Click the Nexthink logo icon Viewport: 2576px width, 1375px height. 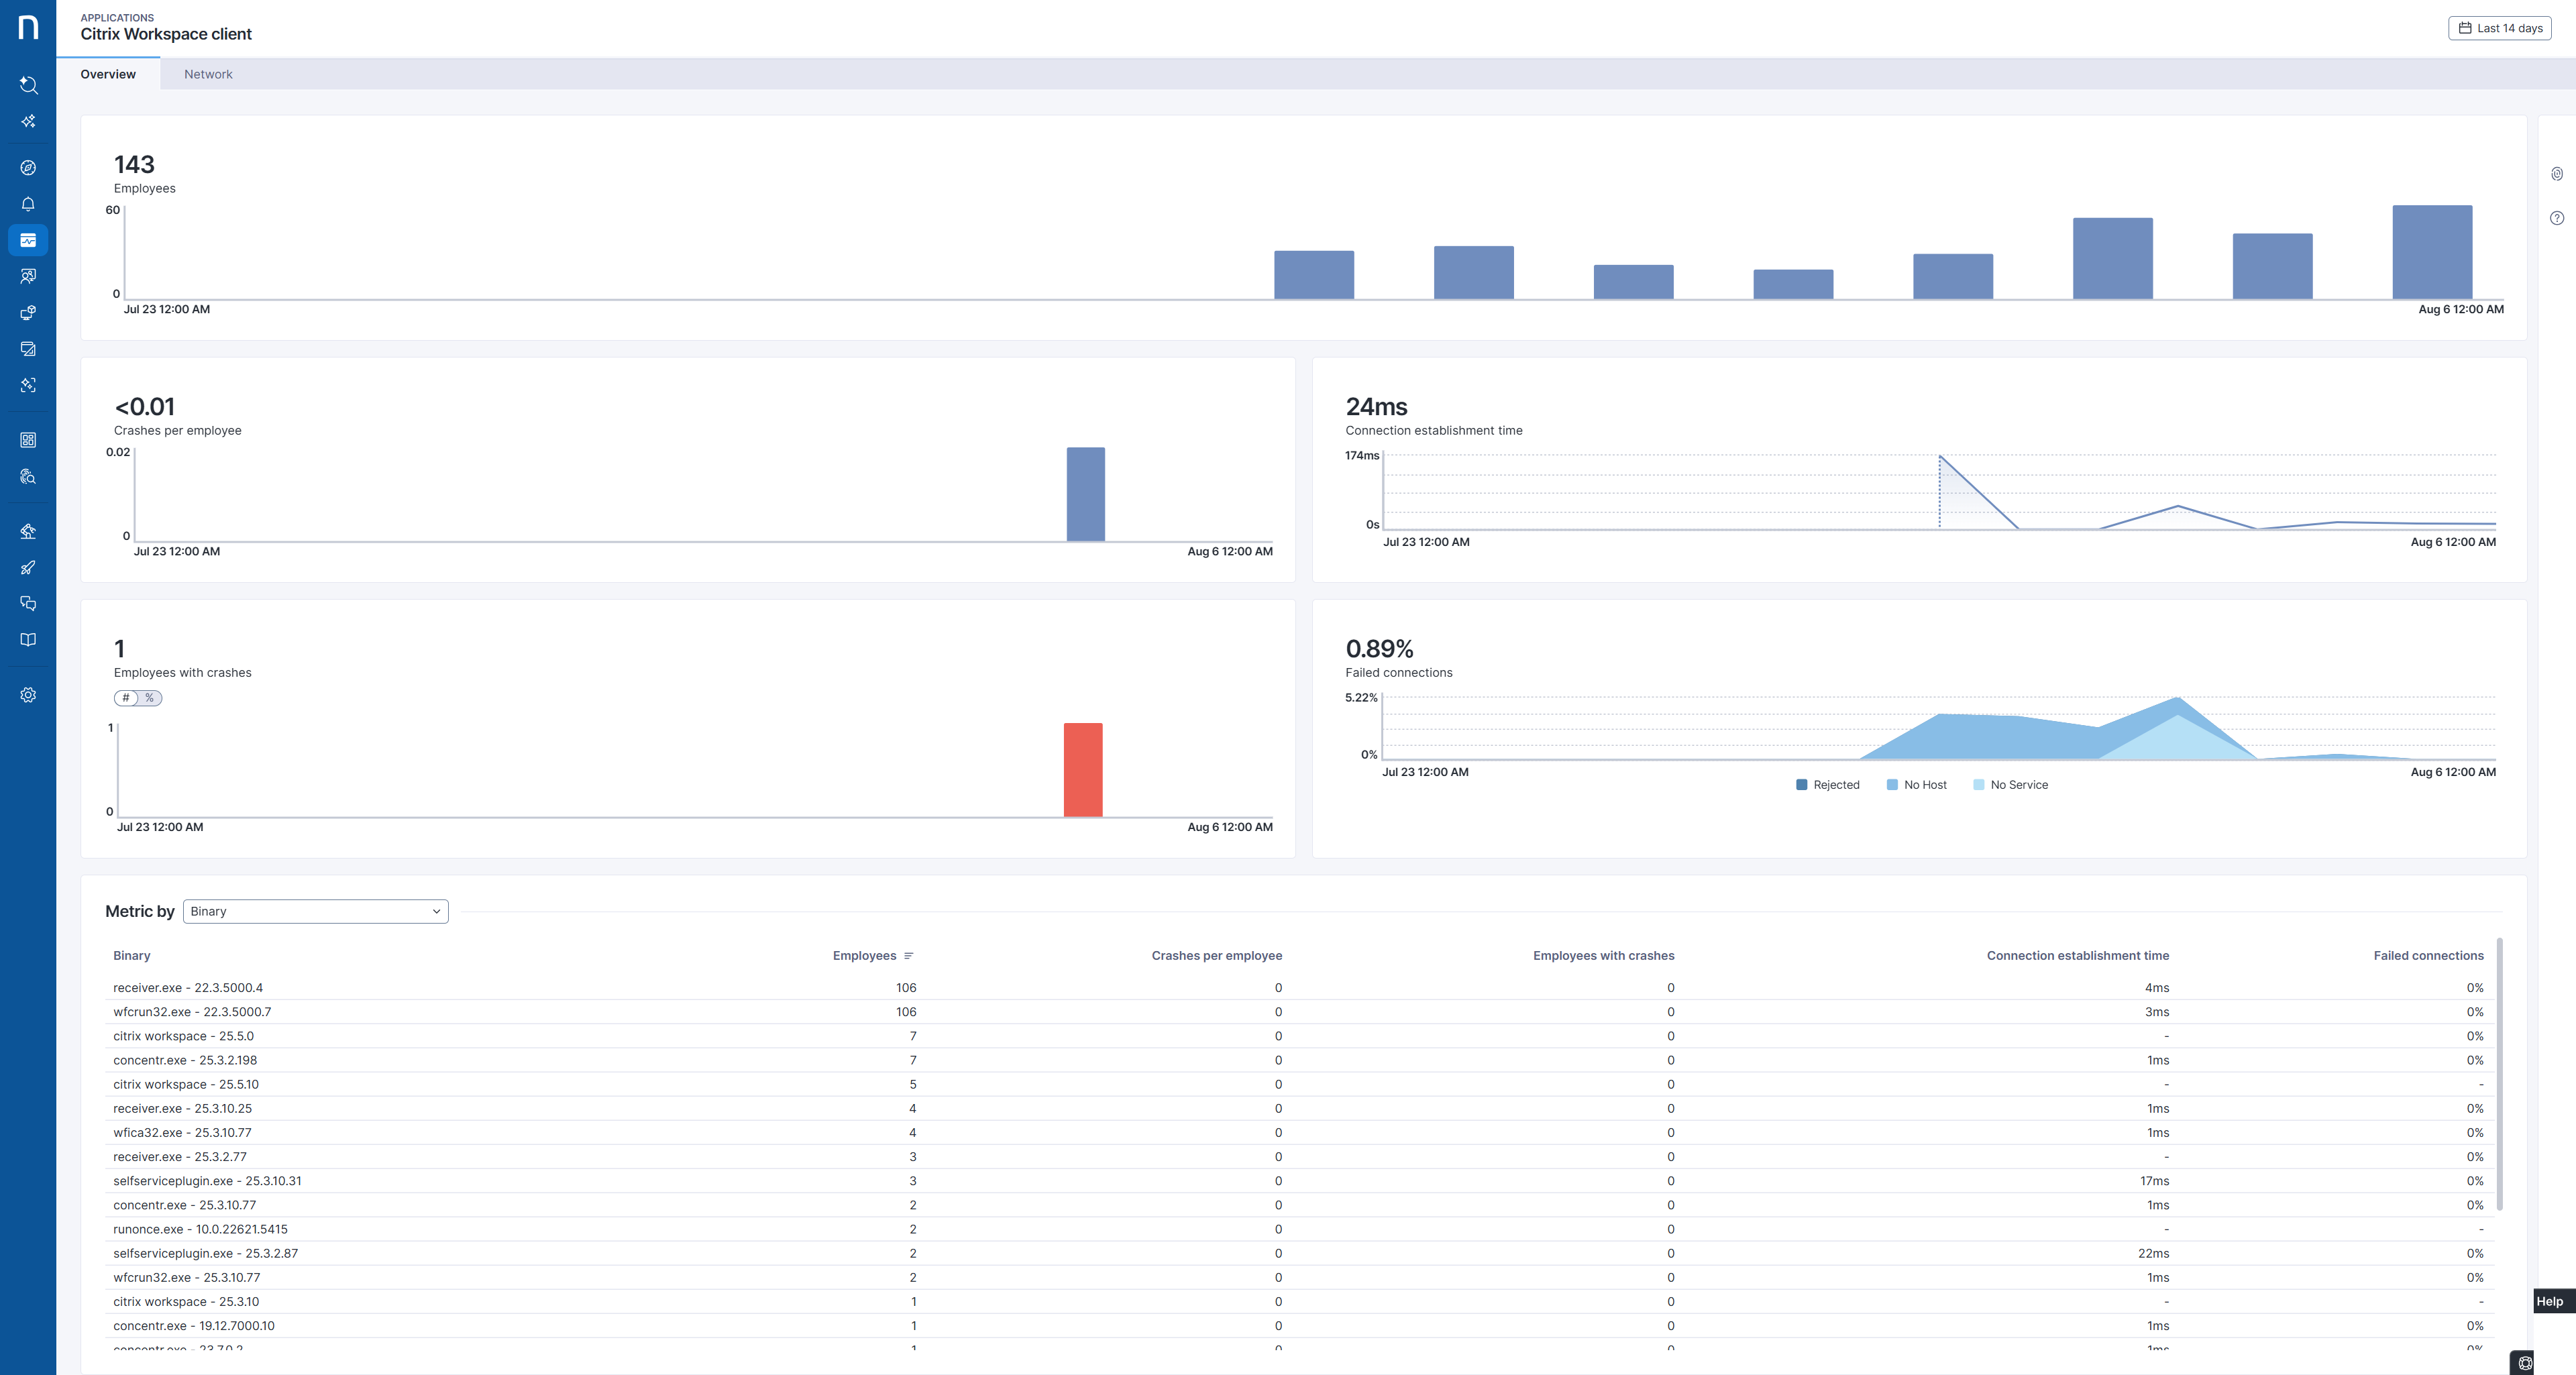[x=28, y=27]
